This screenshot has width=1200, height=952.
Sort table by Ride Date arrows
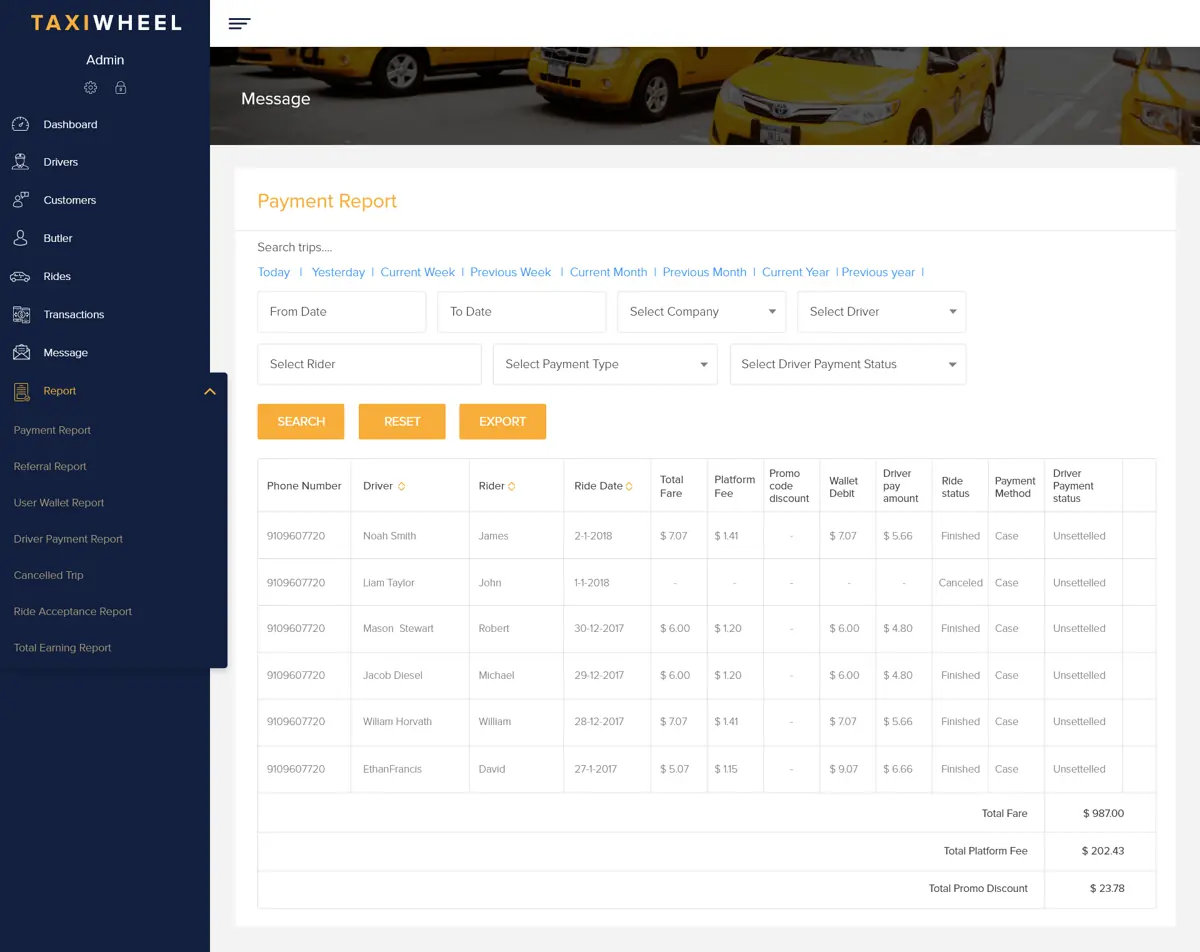[x=630, y=486]
